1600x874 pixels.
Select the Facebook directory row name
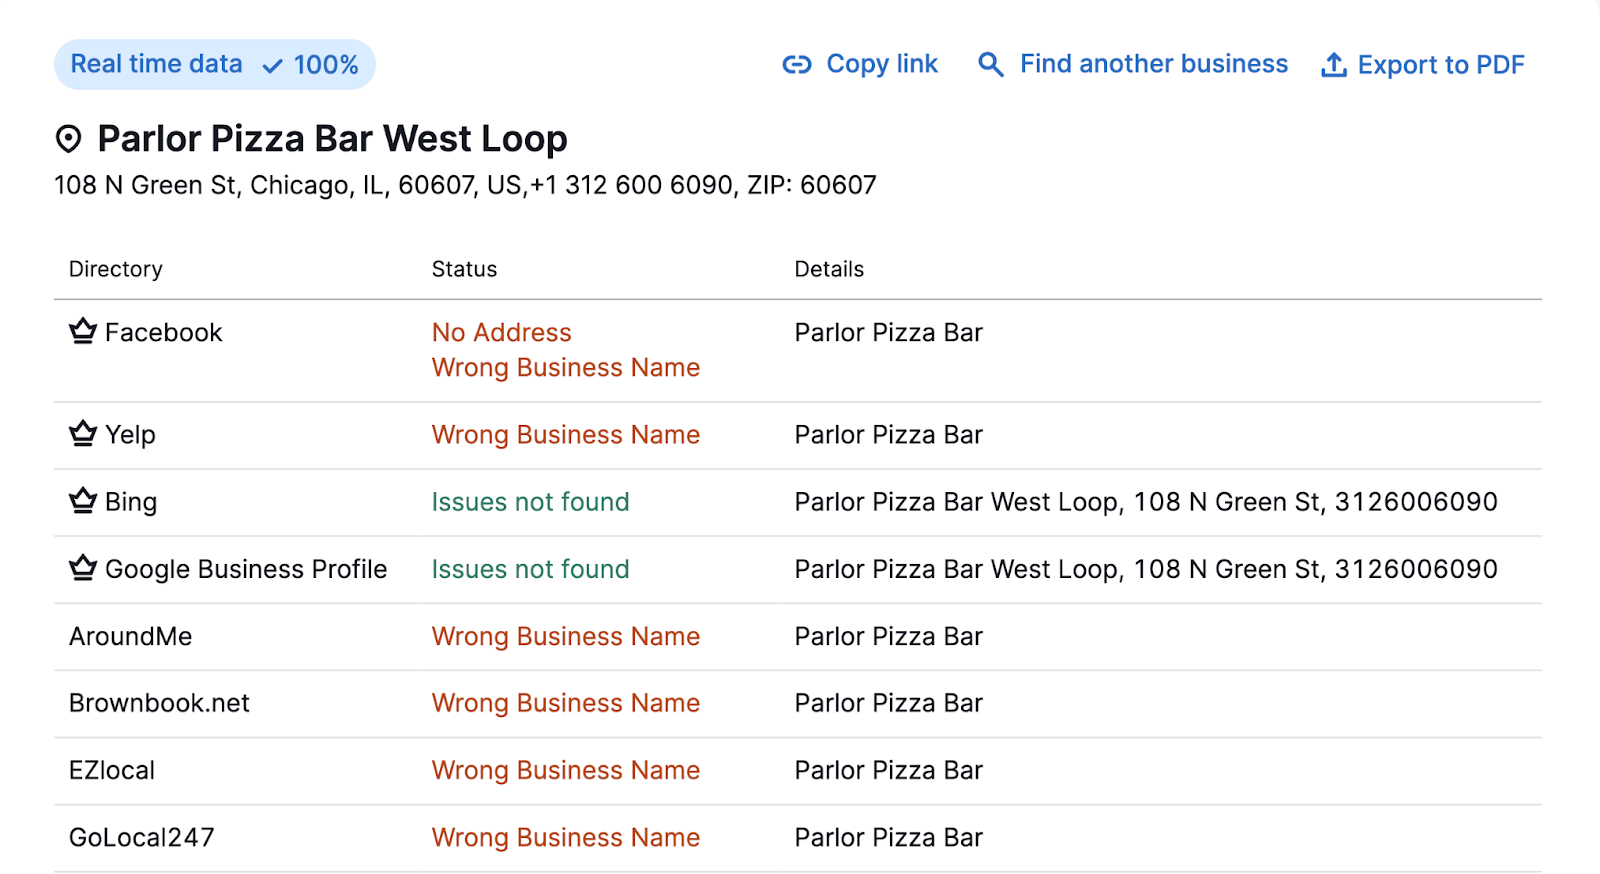click(x=164, y=332)
